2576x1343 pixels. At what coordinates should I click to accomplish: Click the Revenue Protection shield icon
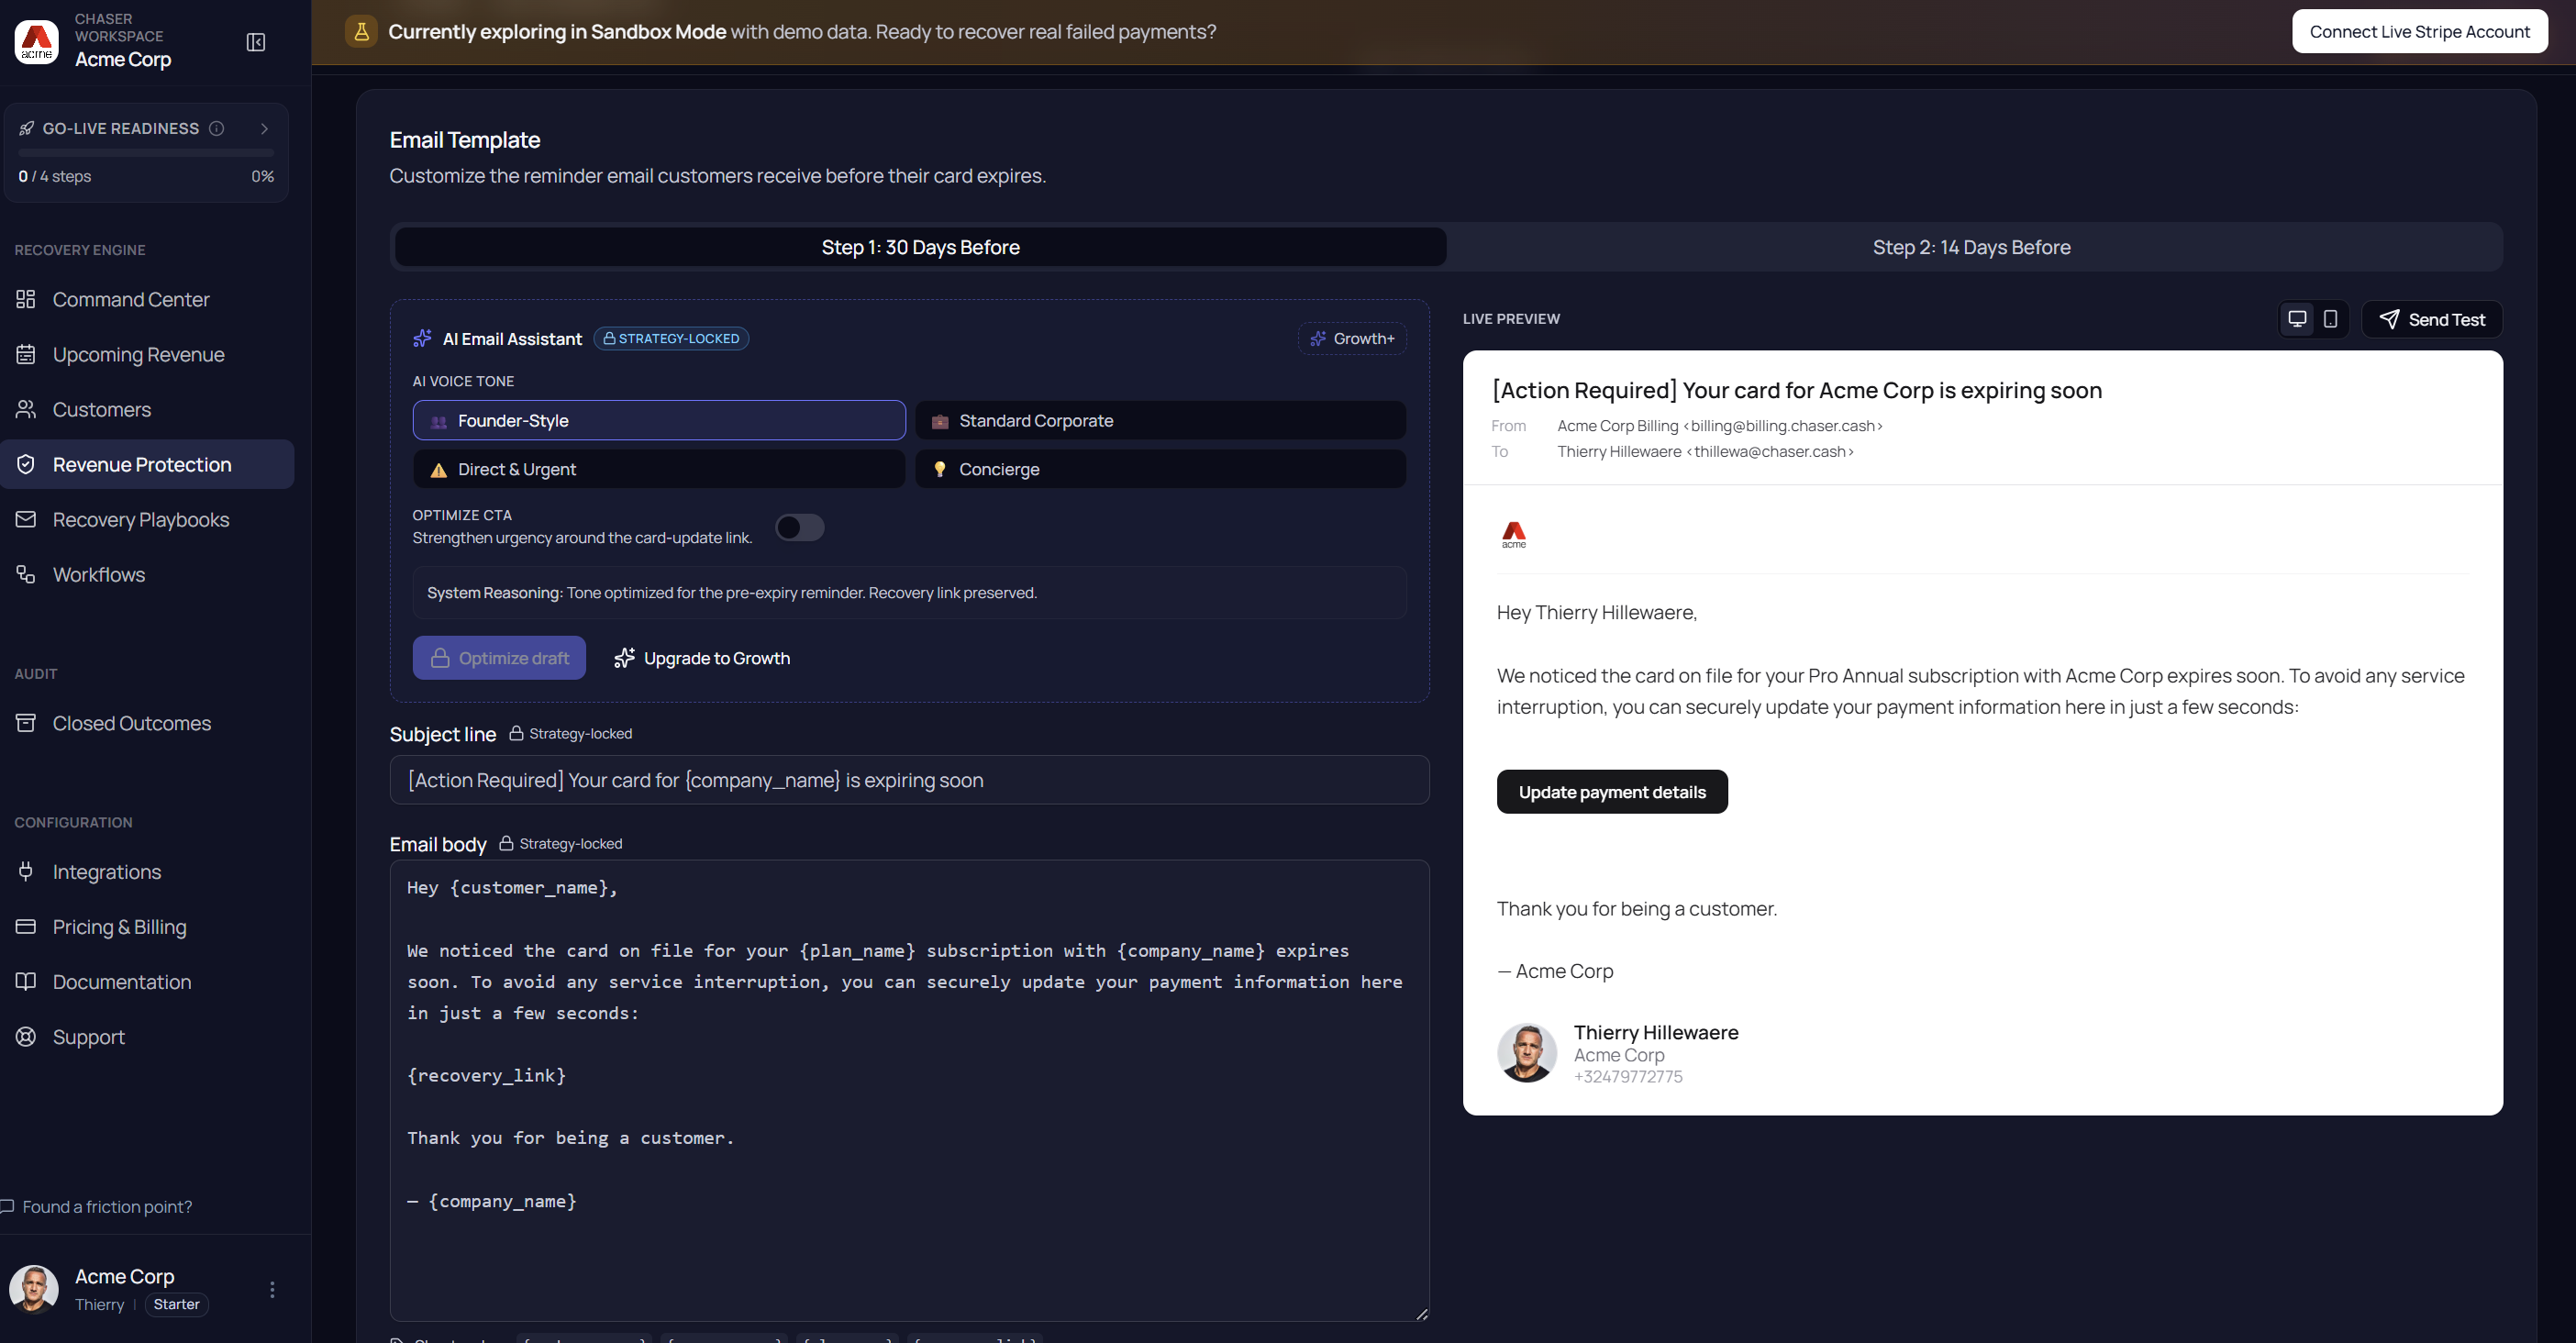pyautogui.click(x=26, y=464)
